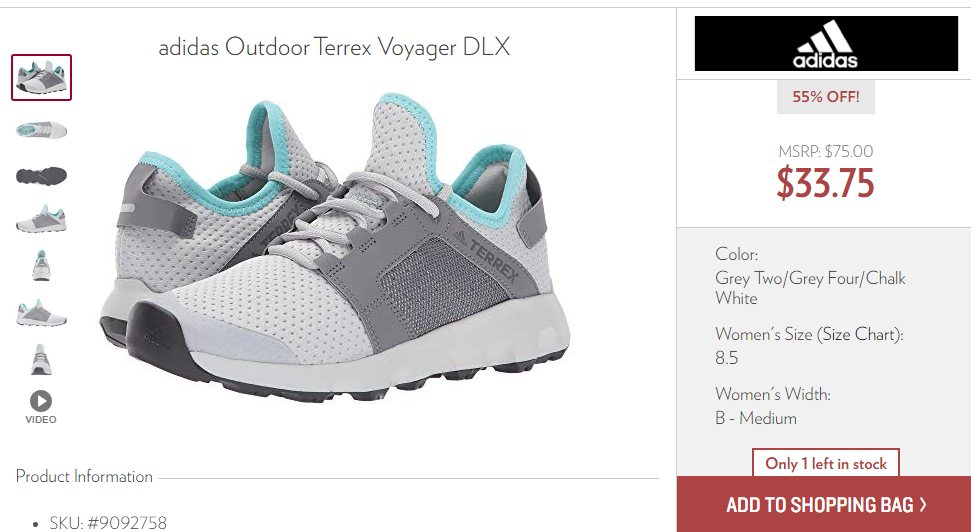This screenshot has width=971, height=532.
Task: Select the B - Medium width option
Action: click(756, 418)
